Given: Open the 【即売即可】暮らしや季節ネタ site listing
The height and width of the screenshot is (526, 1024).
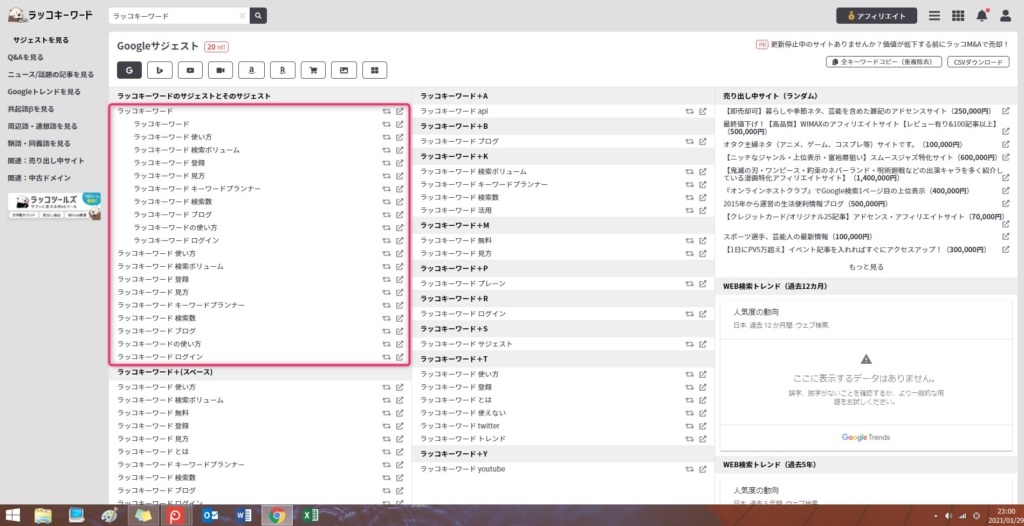Looking at the screenshot, I should point(857,111).
